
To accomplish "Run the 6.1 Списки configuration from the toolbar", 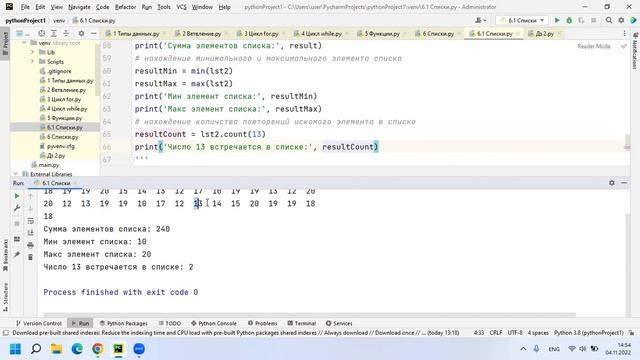I will [x=557, y=20].
